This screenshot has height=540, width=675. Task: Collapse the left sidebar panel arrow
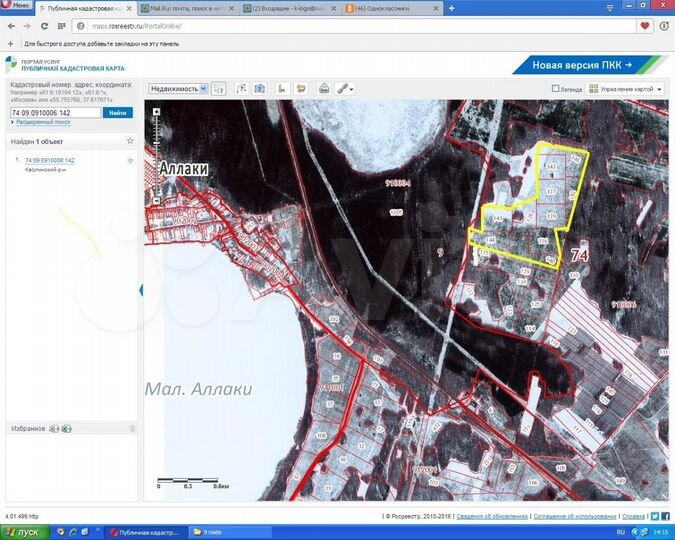[x=141, y=290]
